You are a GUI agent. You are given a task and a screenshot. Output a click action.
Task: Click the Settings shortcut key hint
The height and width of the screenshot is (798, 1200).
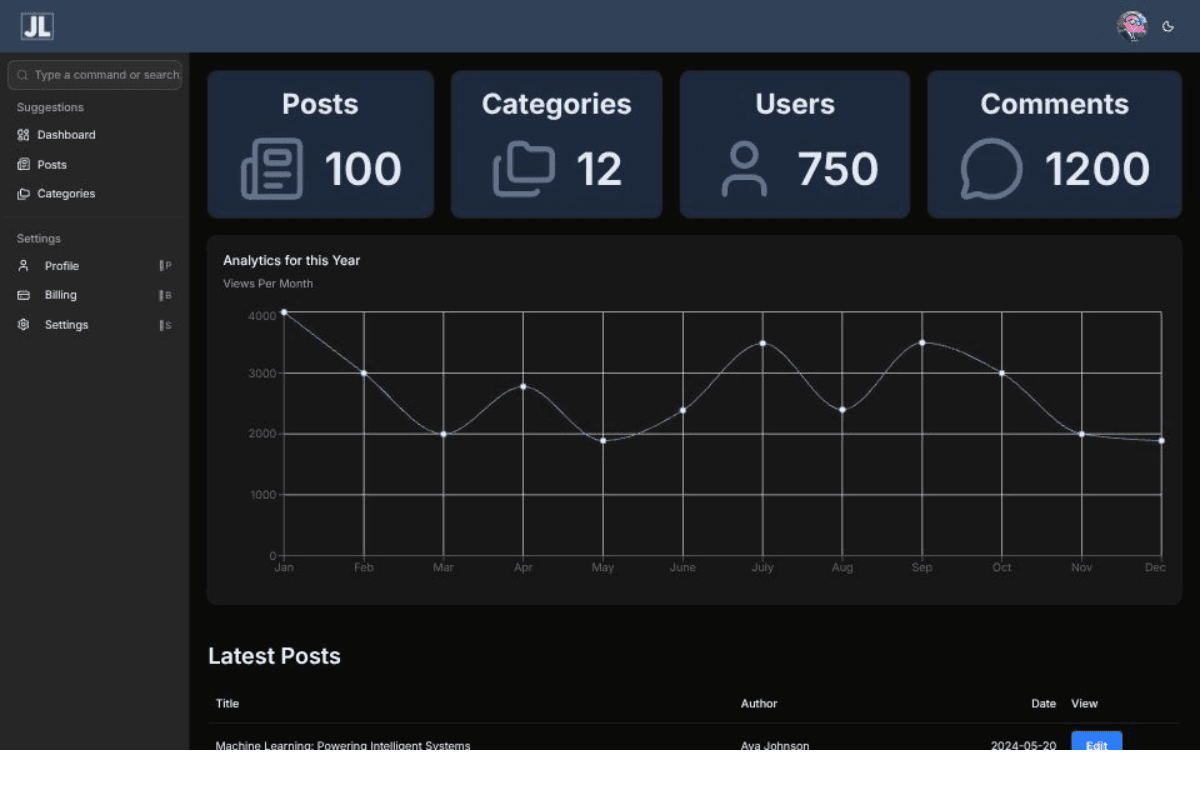[x=166, y=325]
